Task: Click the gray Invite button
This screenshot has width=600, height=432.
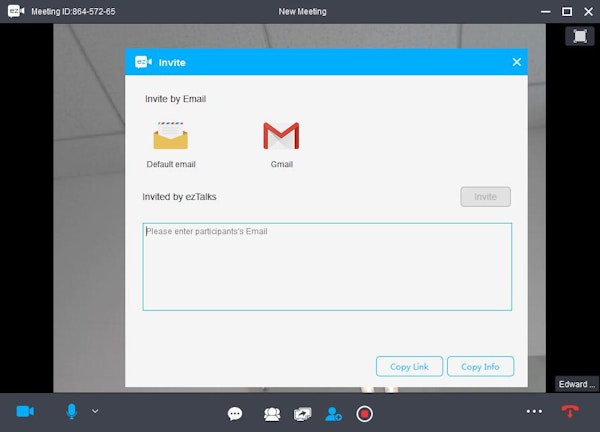Action: [x=485, y=197]
